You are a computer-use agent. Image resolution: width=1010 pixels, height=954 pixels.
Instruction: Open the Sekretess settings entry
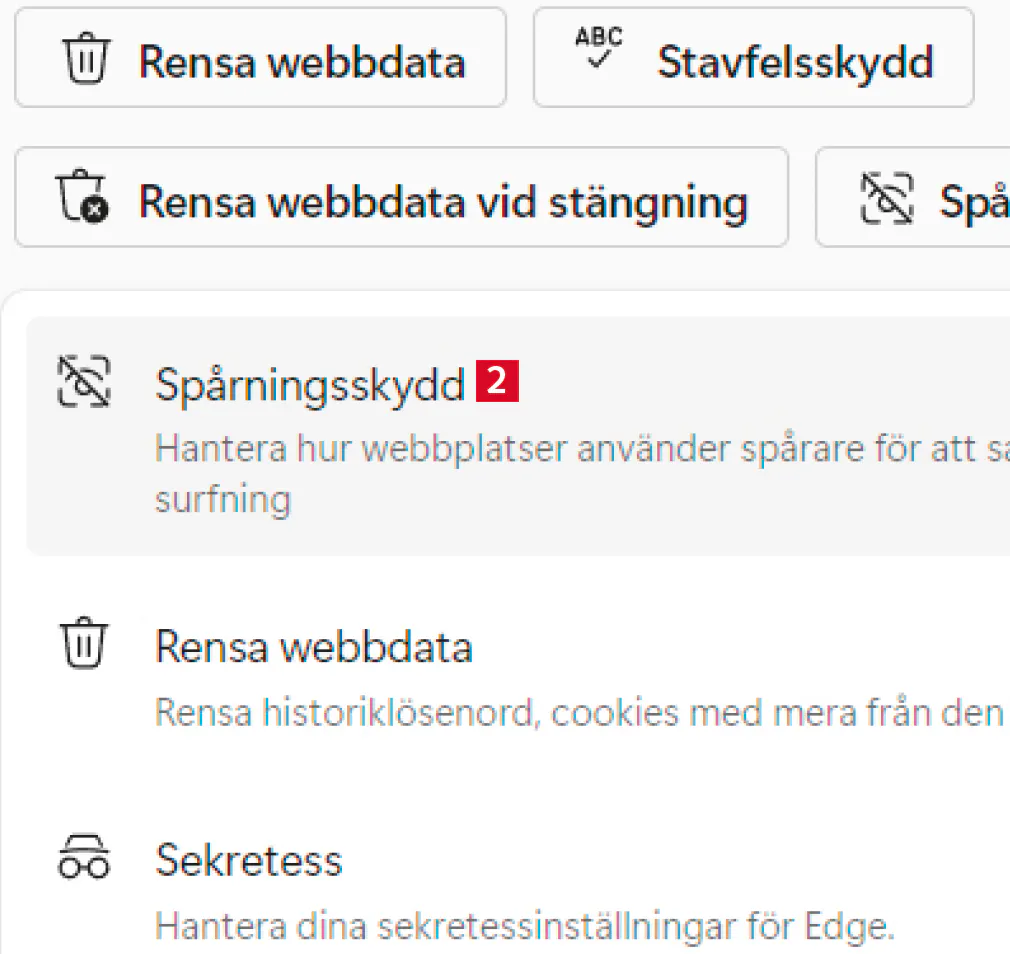[x=249, y=861]
